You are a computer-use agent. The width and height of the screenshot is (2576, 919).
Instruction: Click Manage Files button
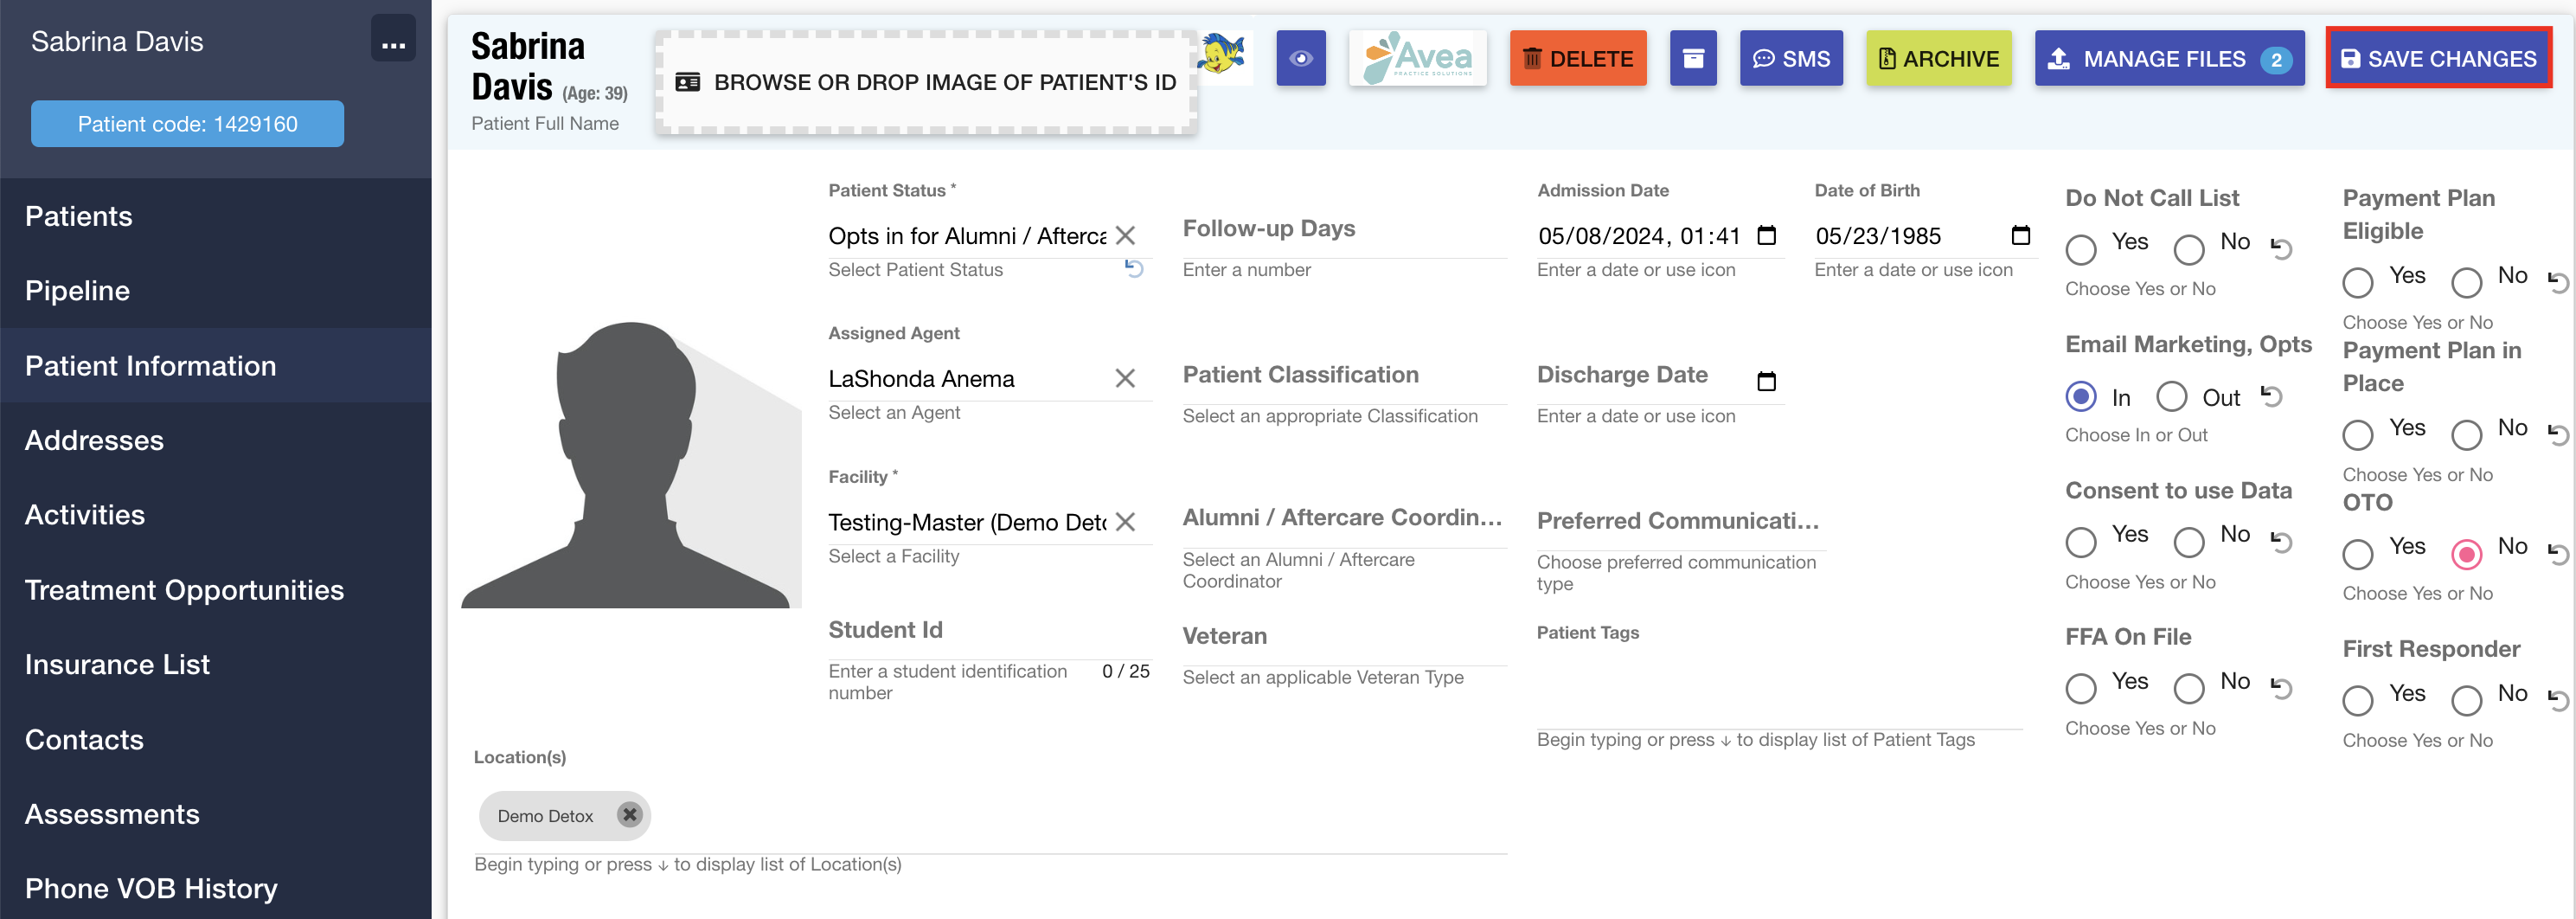point(2168,59)
